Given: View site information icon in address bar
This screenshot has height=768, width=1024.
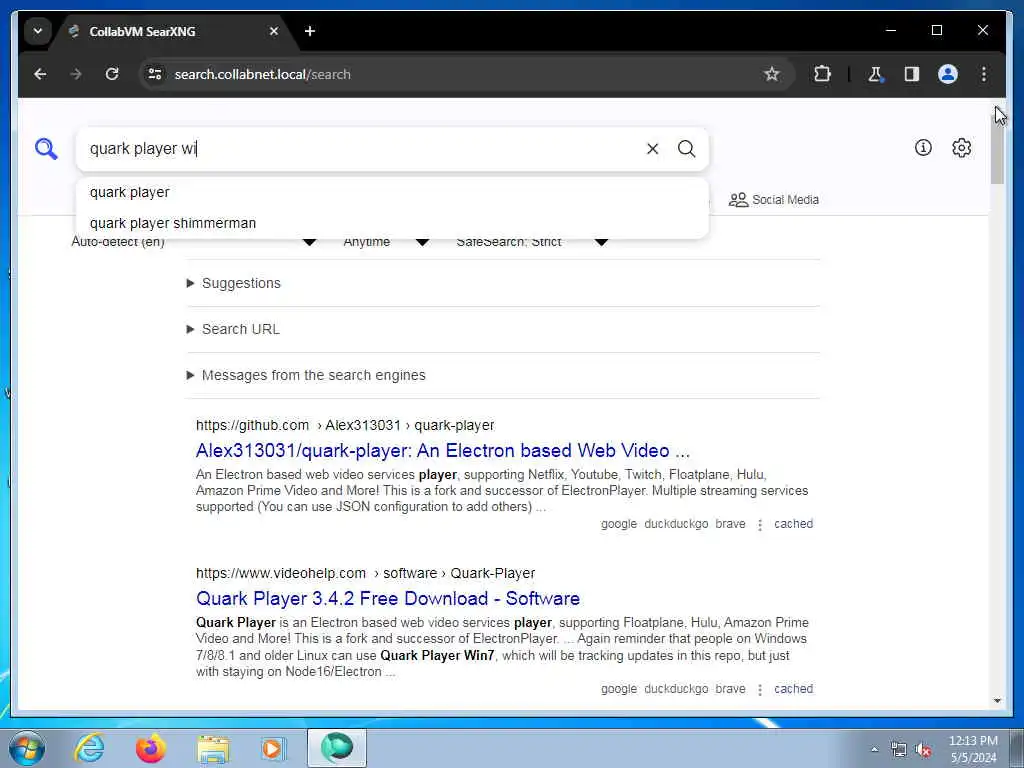Looking at the screenshot, I should coord(155,74).
